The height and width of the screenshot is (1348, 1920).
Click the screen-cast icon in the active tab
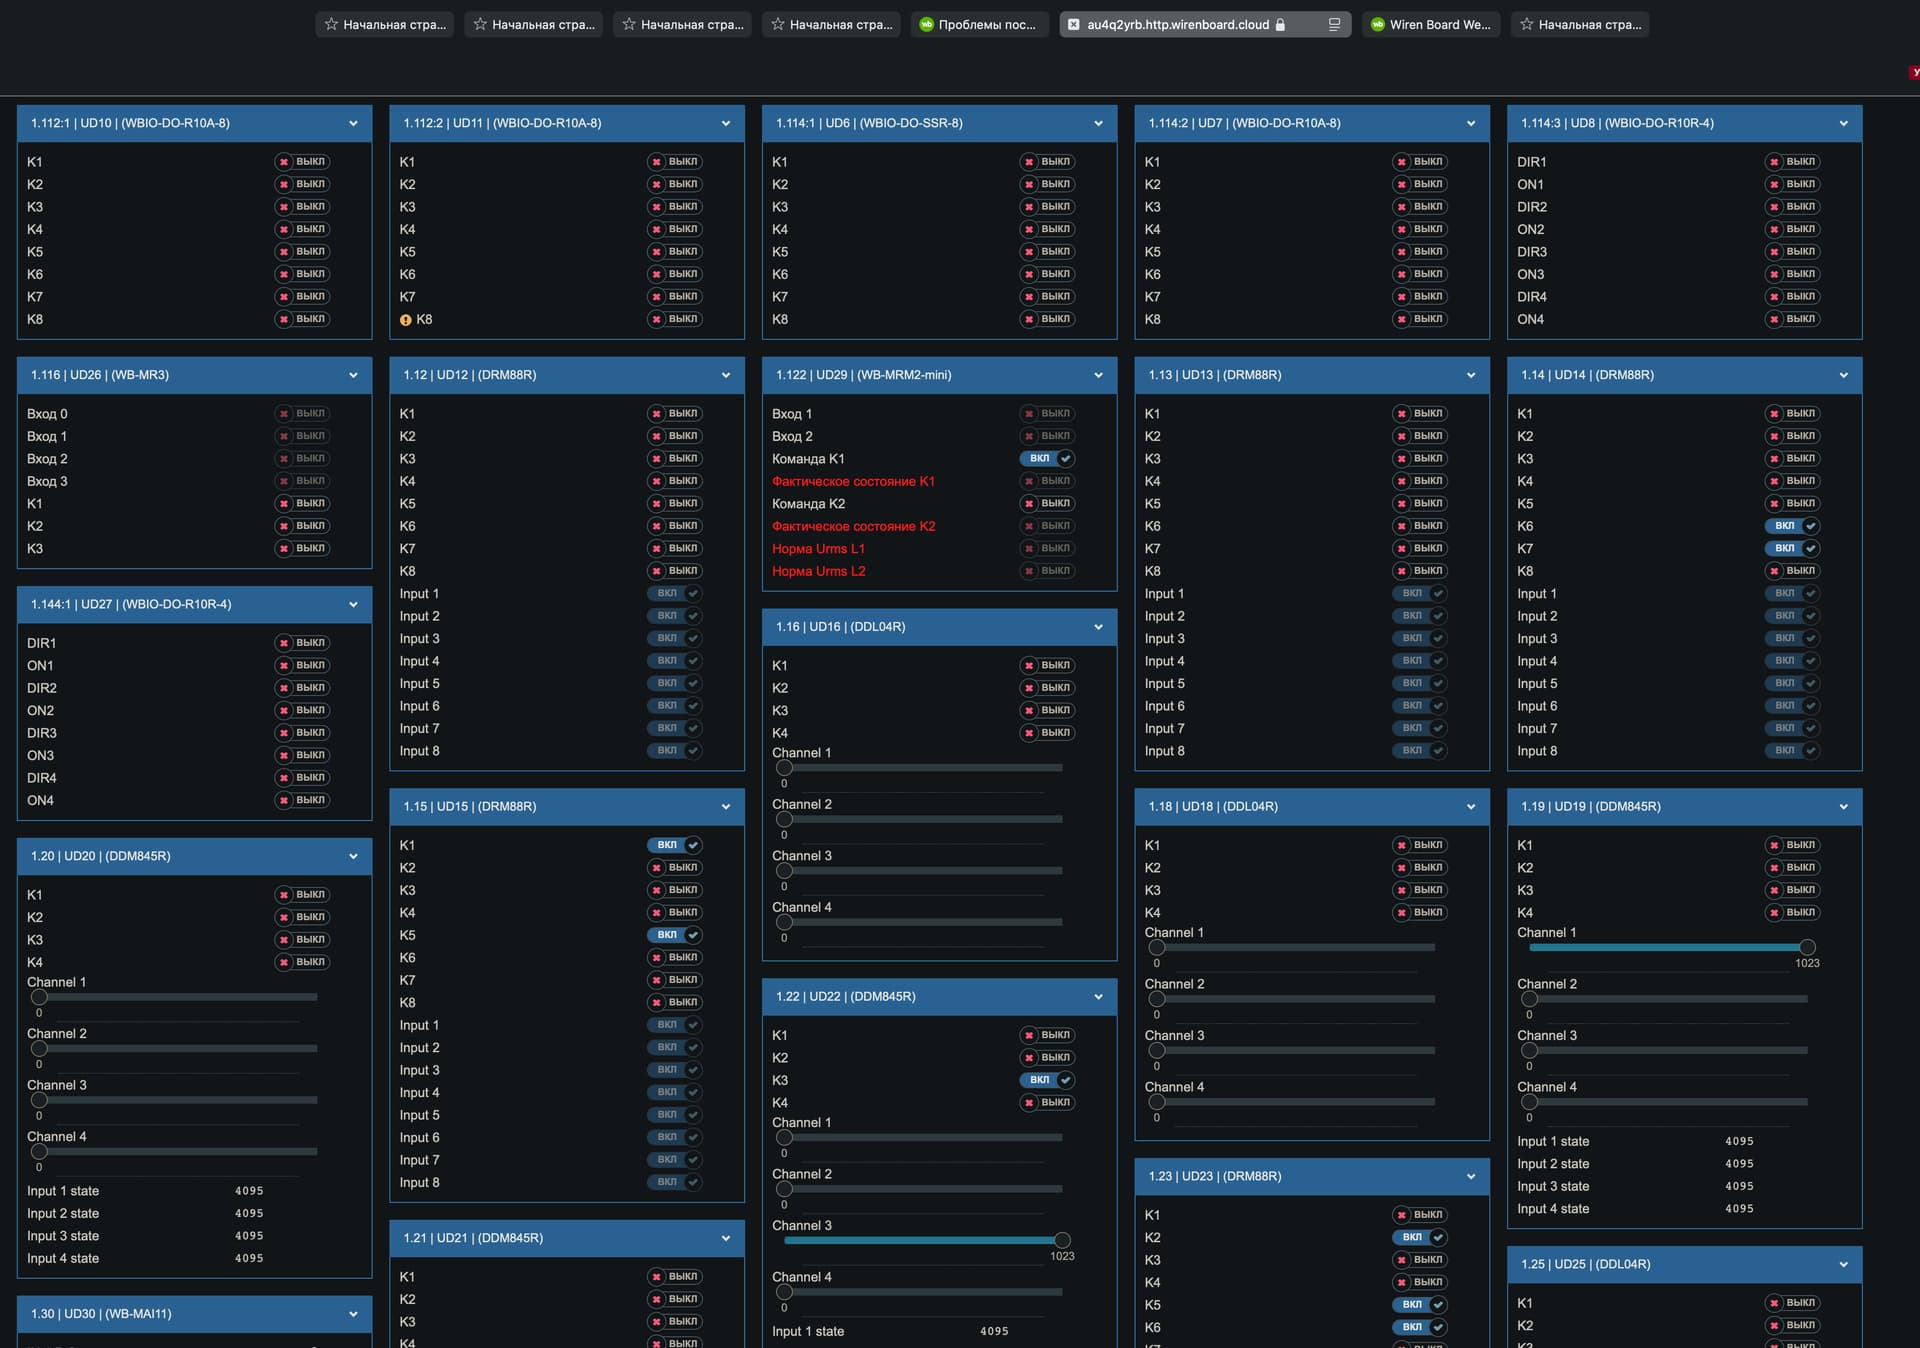pyautogui.click(x=1334, y=25)
